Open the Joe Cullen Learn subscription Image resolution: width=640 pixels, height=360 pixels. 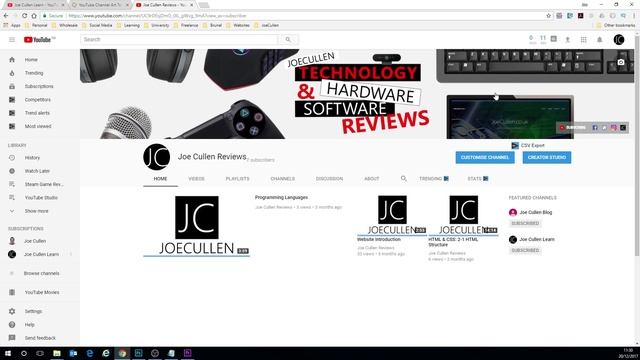[40, 254]
